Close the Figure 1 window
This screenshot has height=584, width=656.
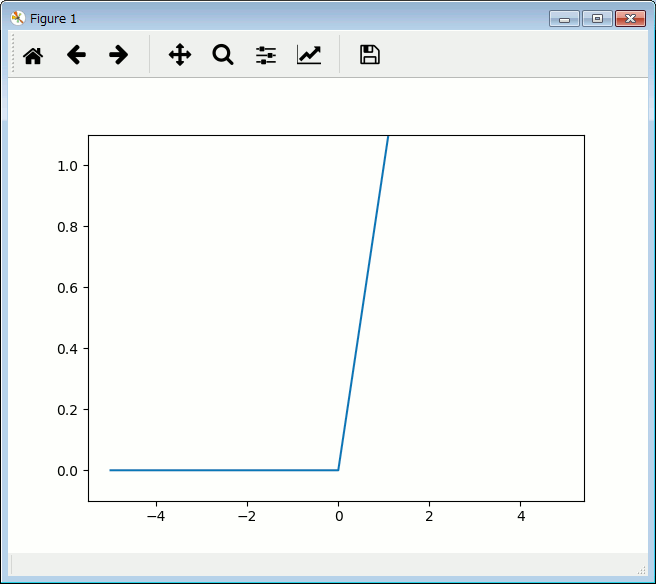[630, 18]
